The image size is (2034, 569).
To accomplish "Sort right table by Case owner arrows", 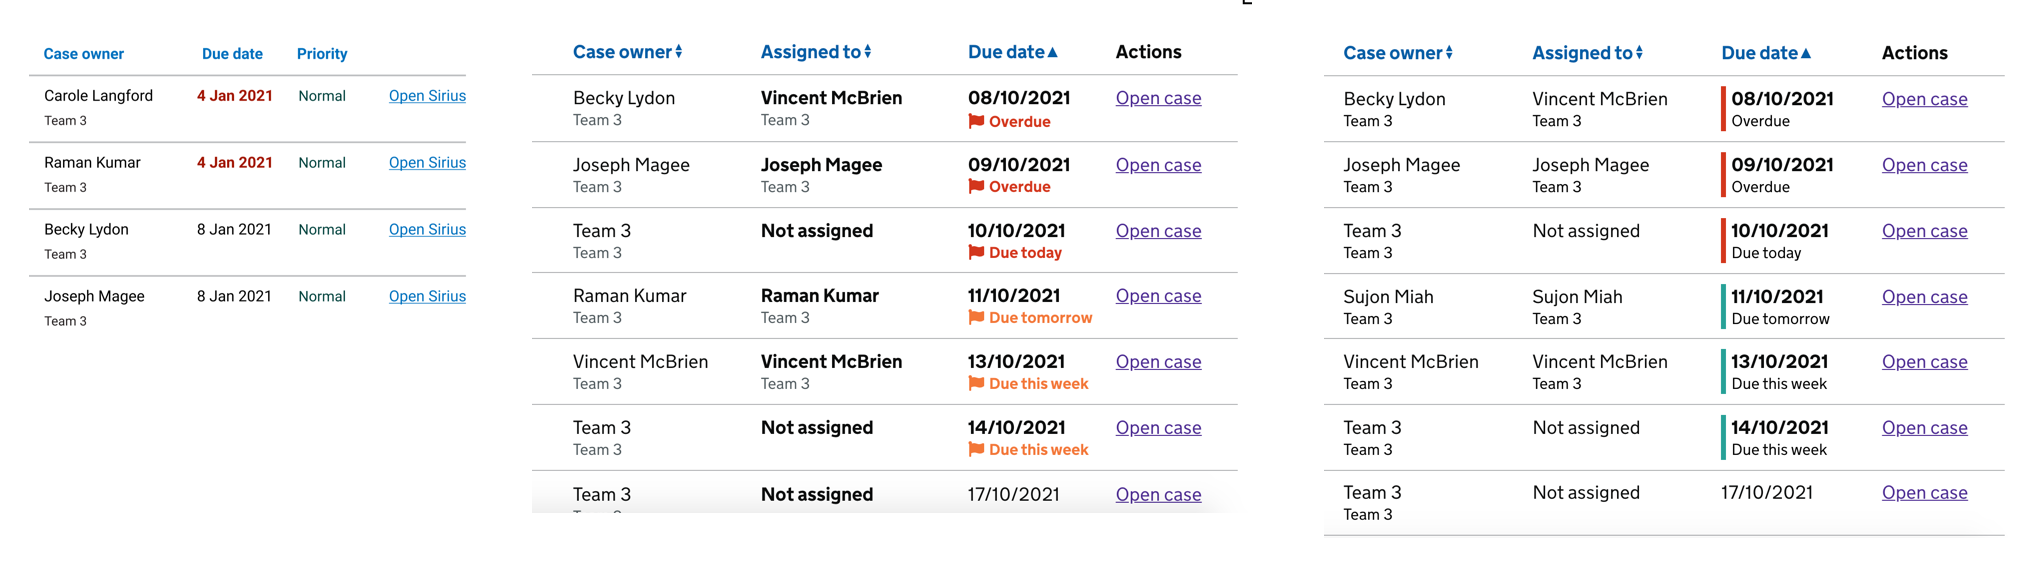I will pyautogui.click(x=1449, y=53).
